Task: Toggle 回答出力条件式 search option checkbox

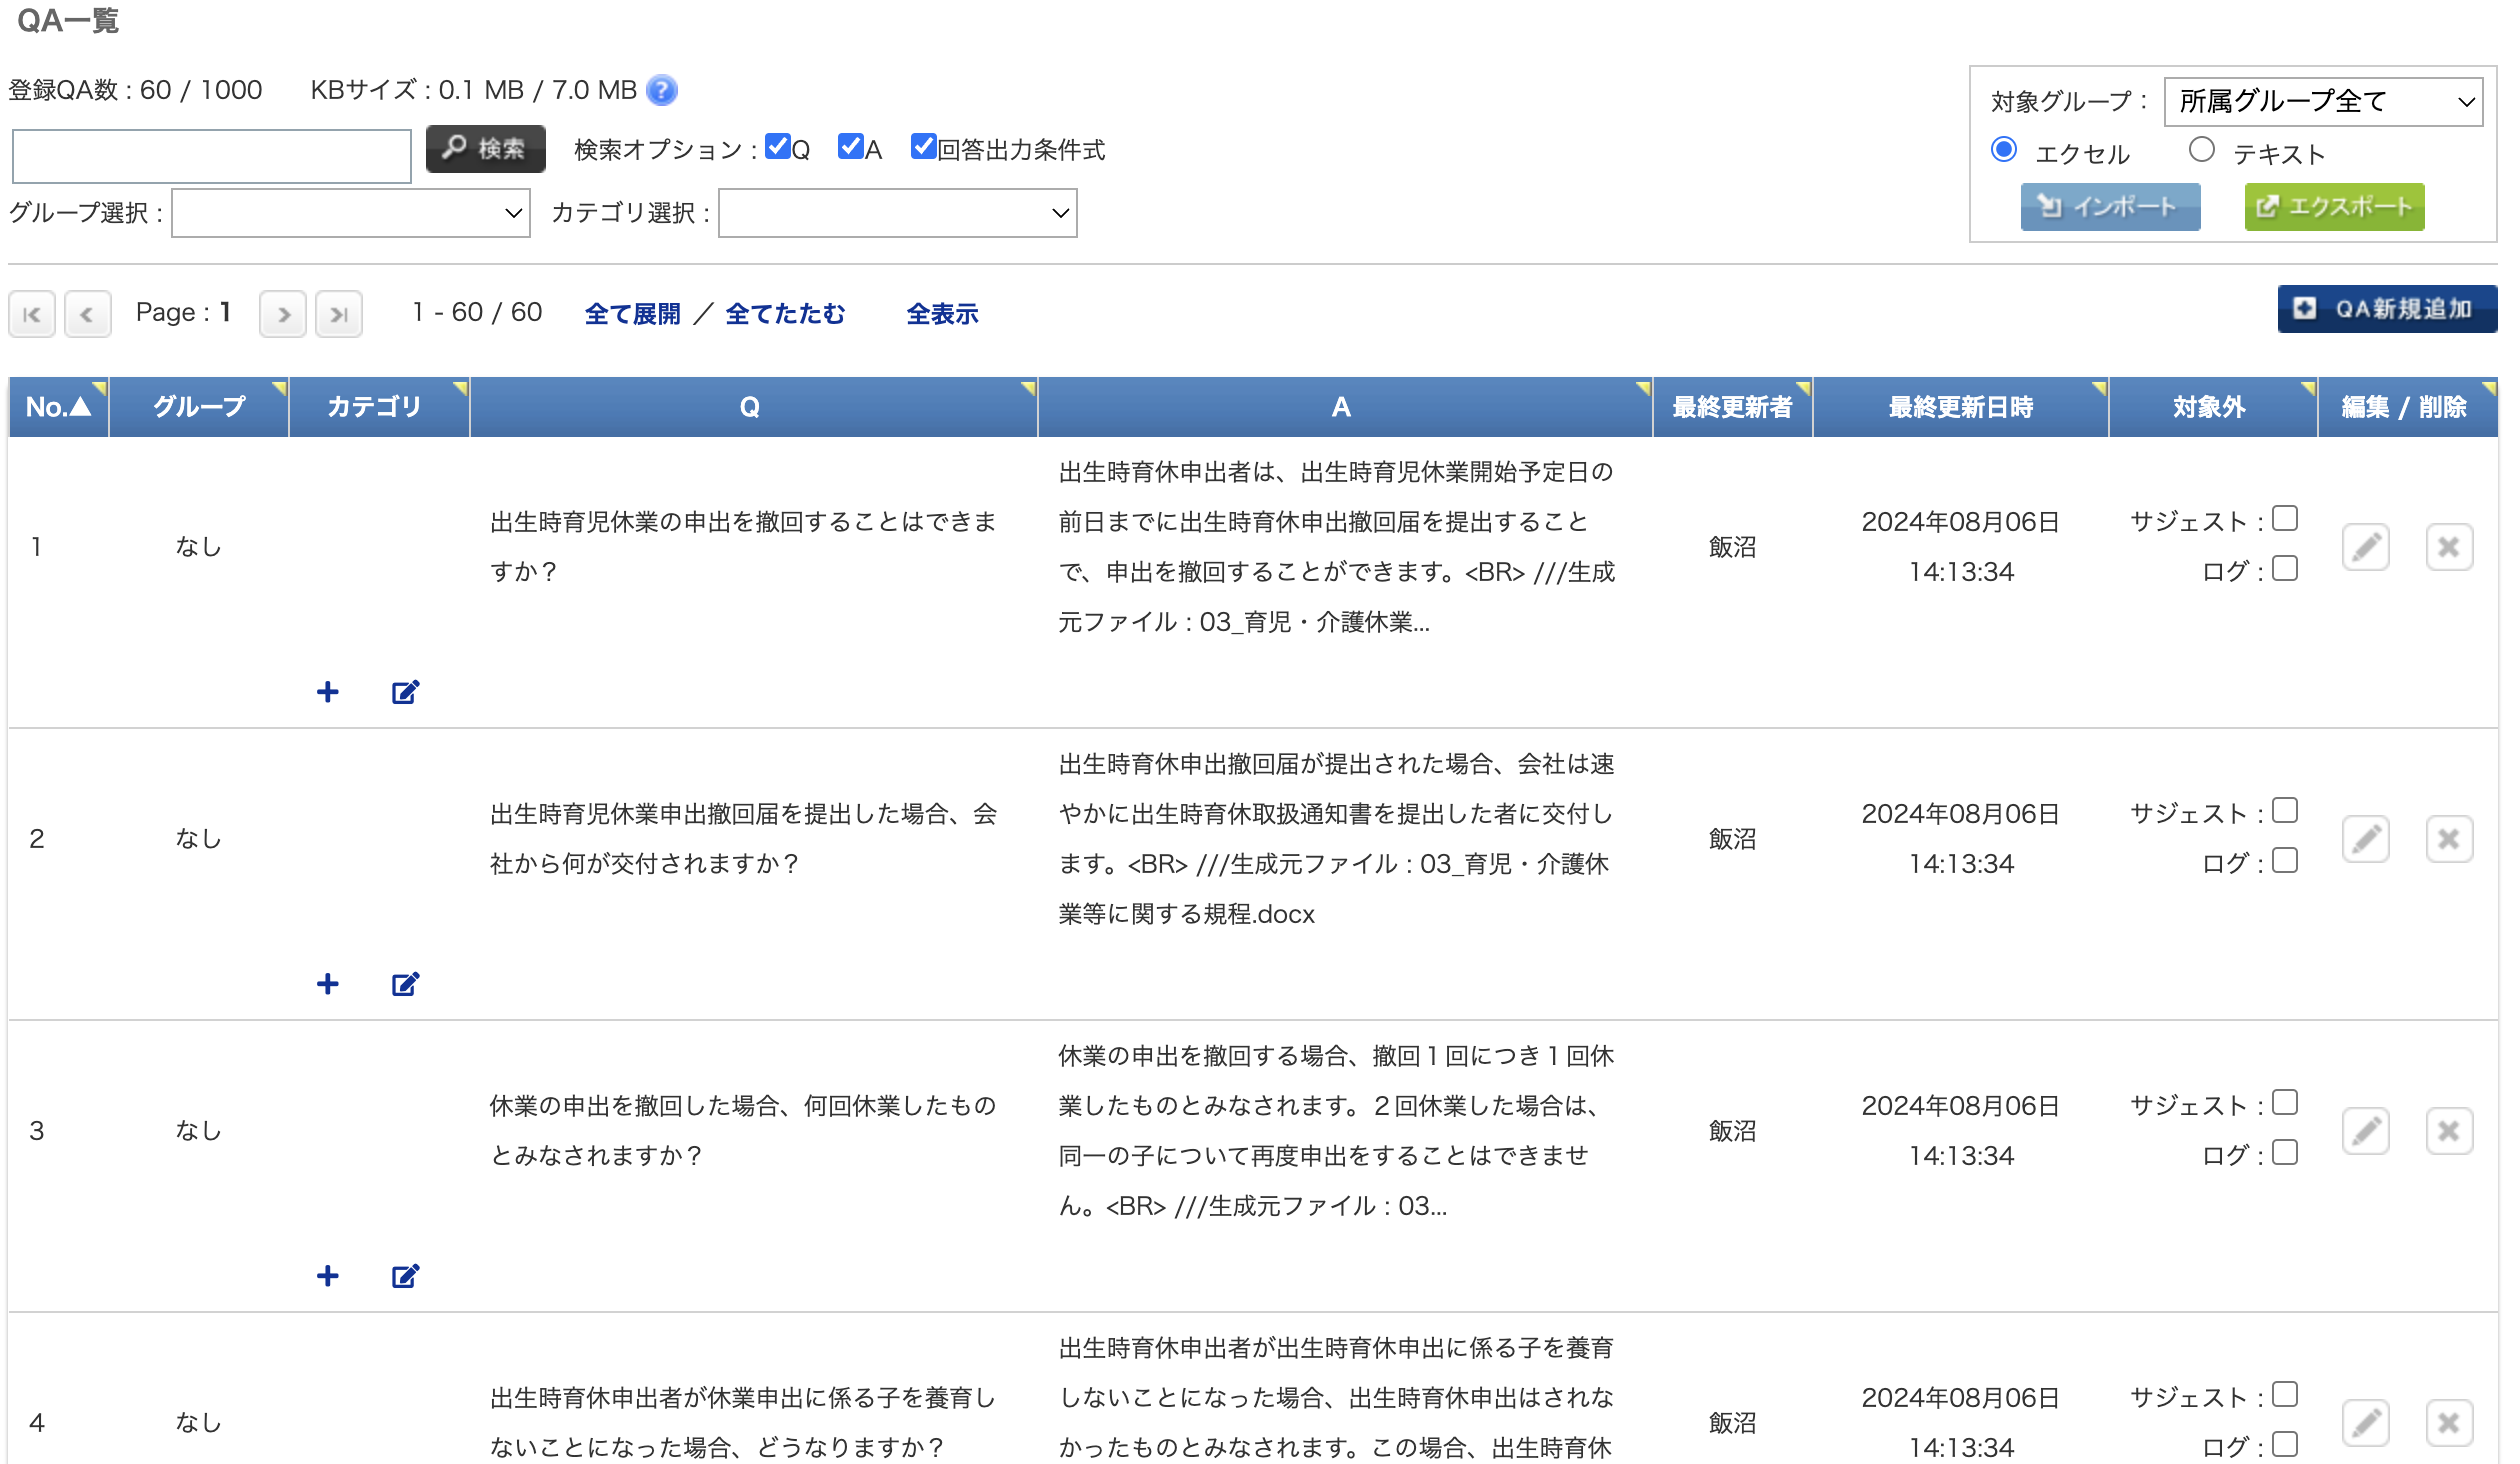Action: (x=923, y=147)
